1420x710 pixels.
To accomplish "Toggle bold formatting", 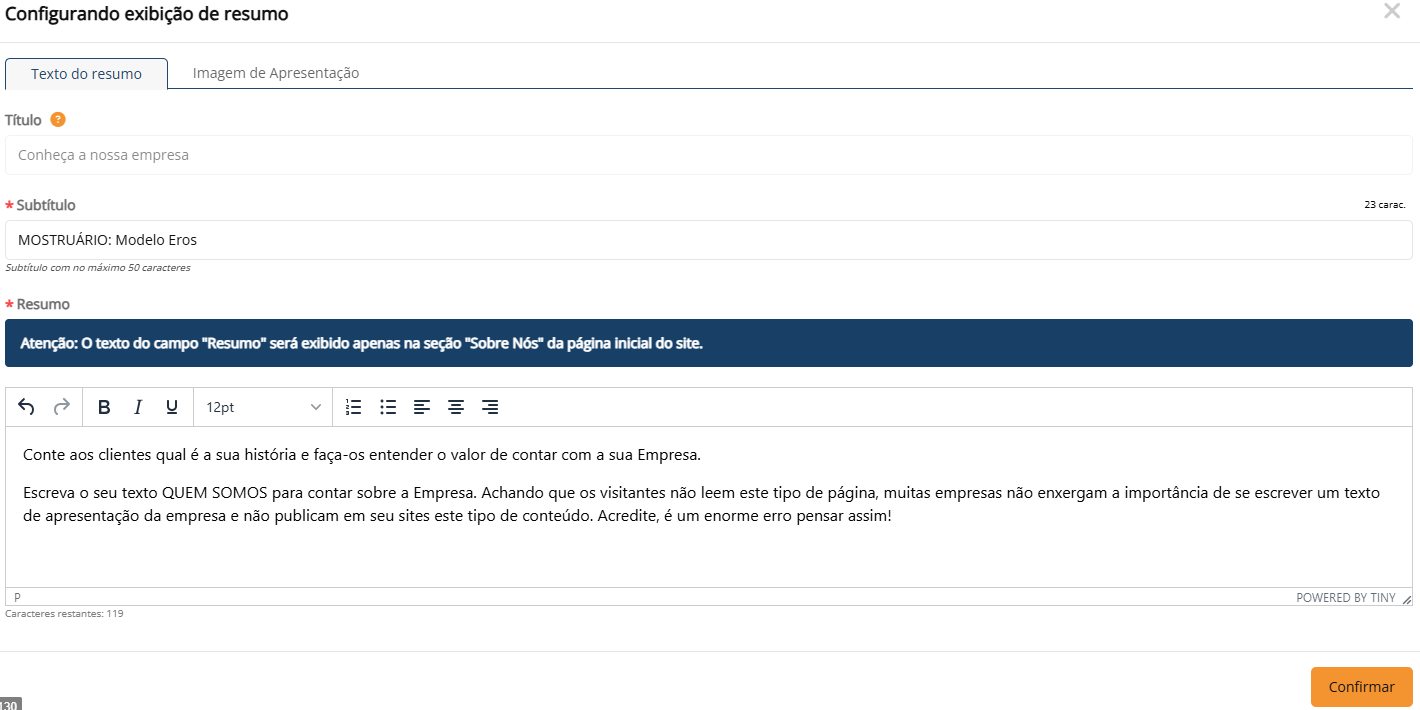I will pos(104,407).
